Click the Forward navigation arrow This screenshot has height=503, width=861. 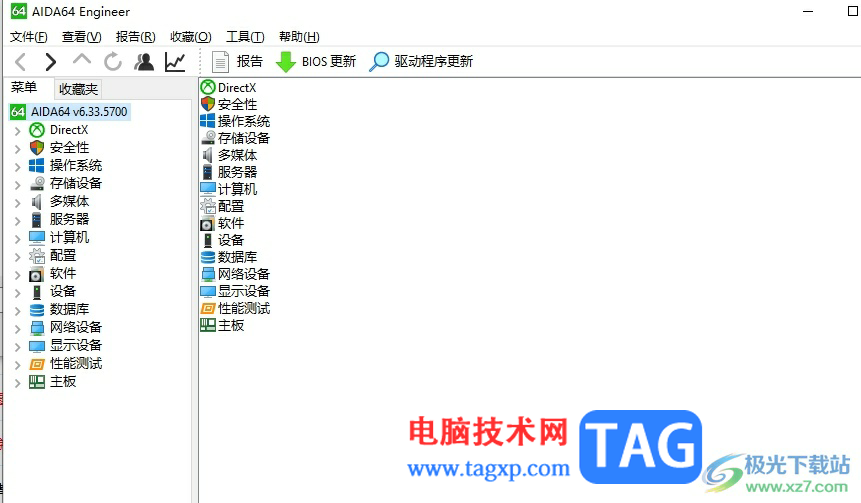tap(51, 62)
